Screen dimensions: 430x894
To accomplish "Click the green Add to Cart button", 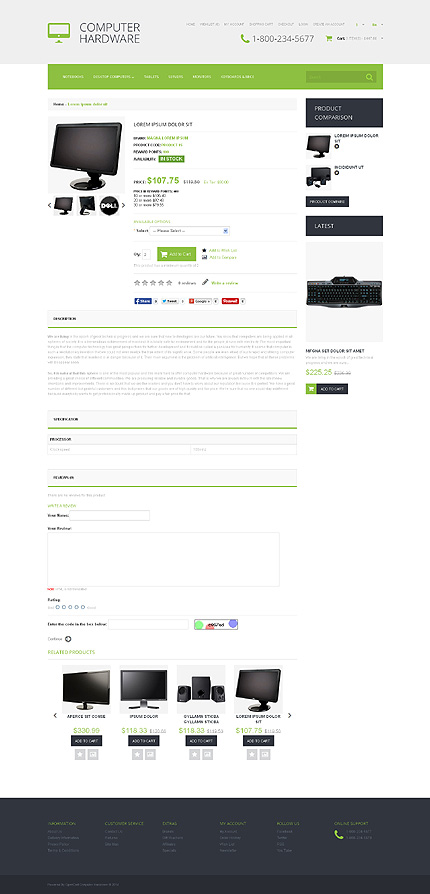I will click(x=176, y=254).
